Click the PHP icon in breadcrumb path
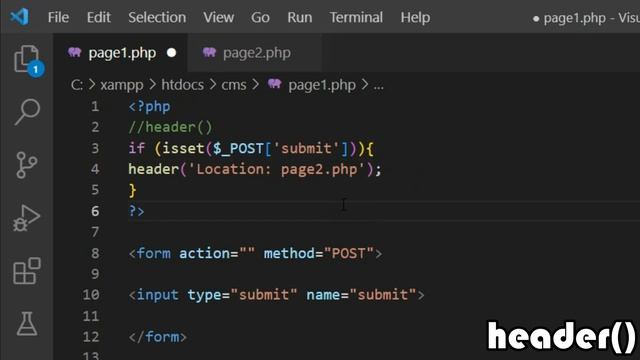 (275, 84)
